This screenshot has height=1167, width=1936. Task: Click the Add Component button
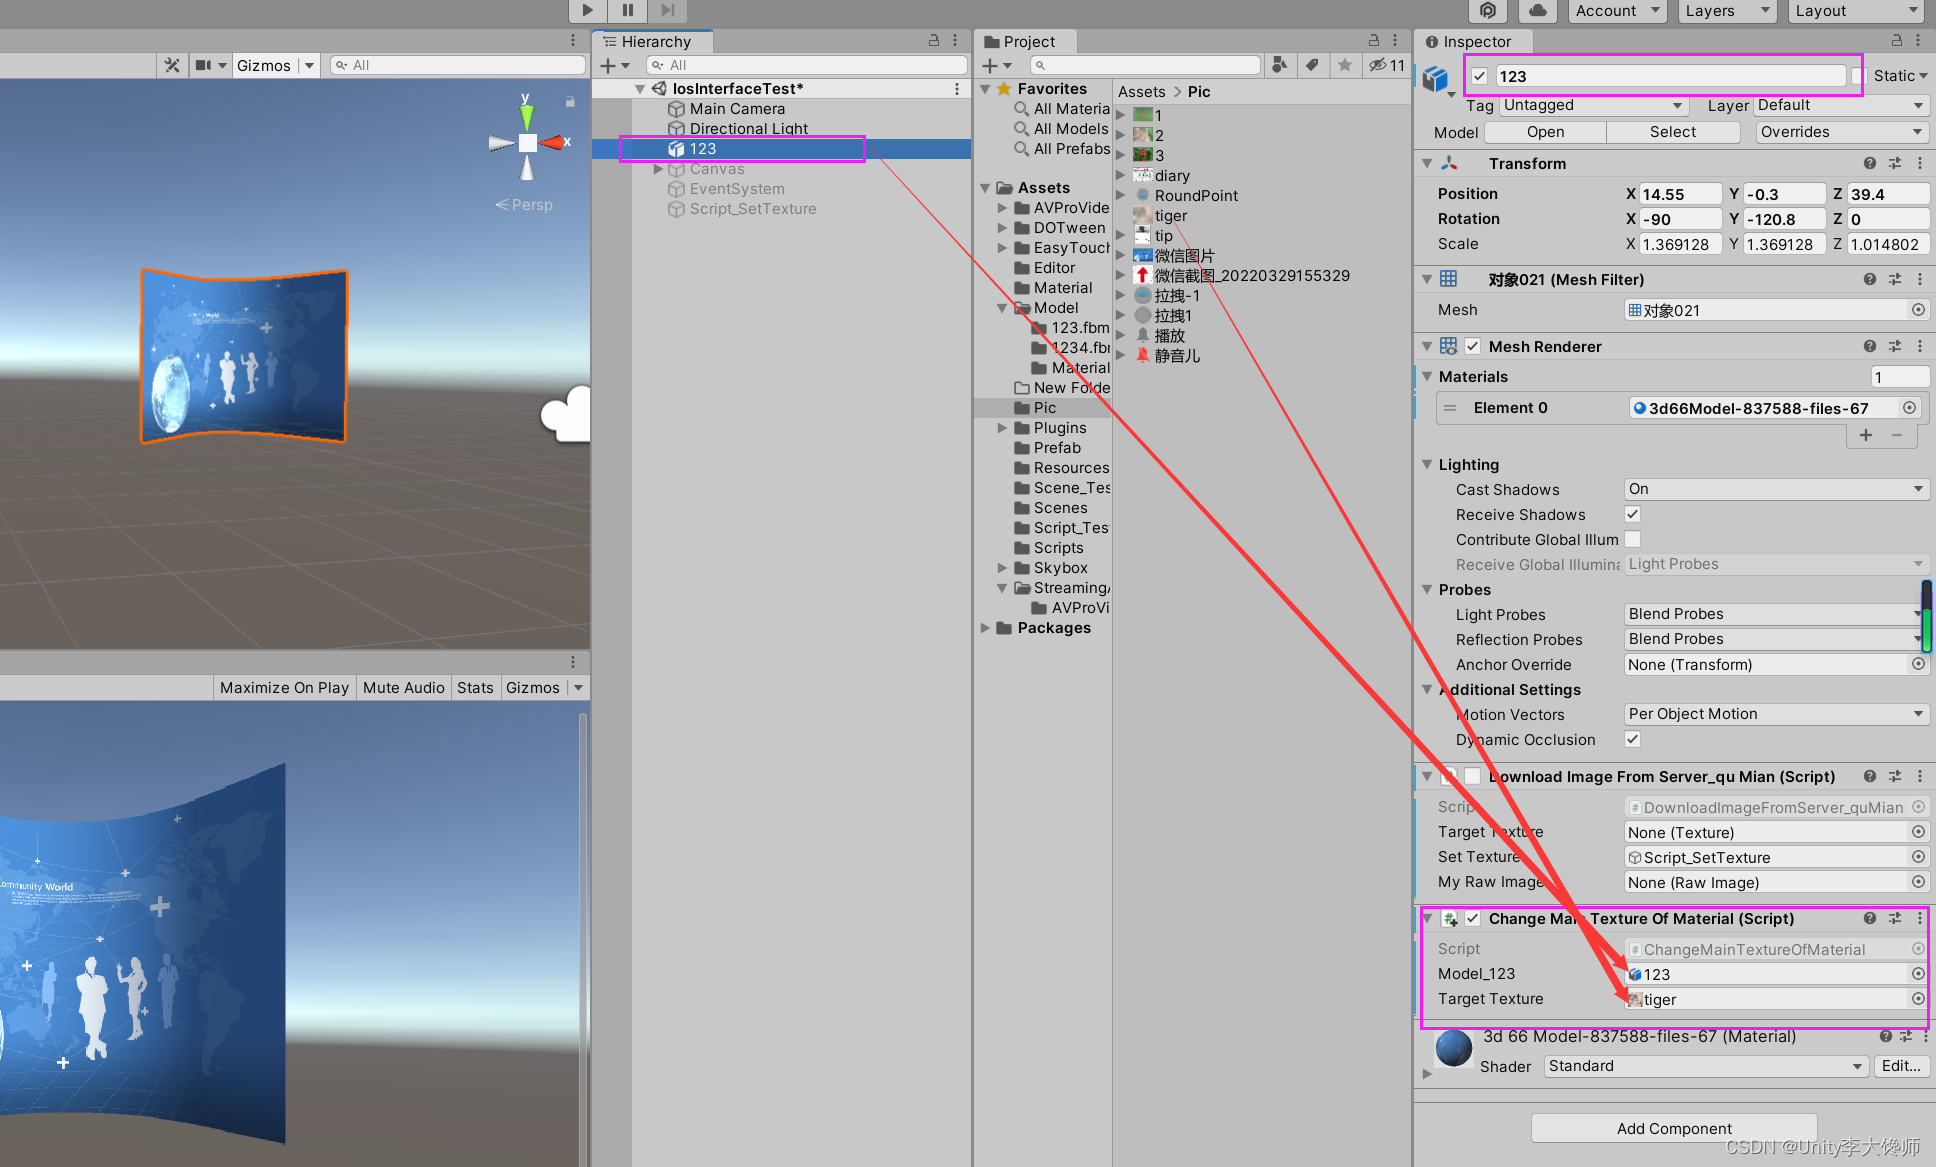click(1674, 1128)
